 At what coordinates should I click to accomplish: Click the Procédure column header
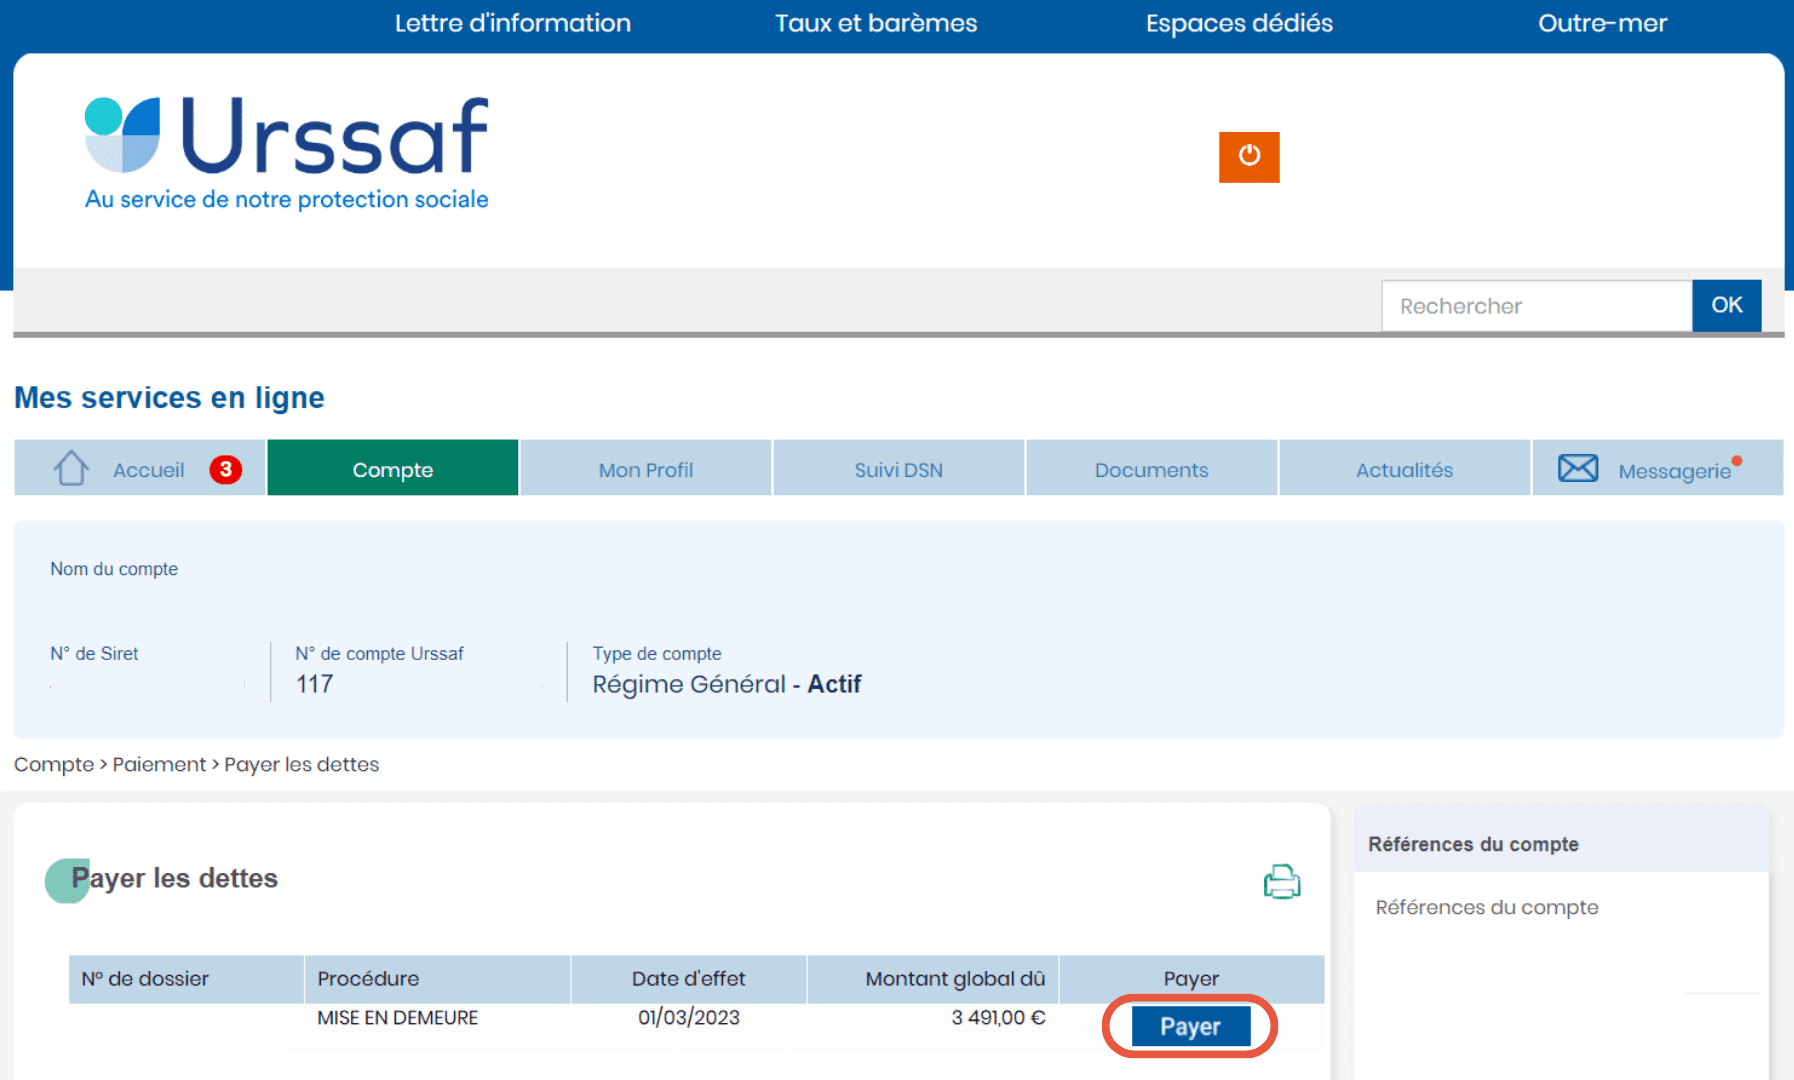pyautogui.click(x=437, y=979)
